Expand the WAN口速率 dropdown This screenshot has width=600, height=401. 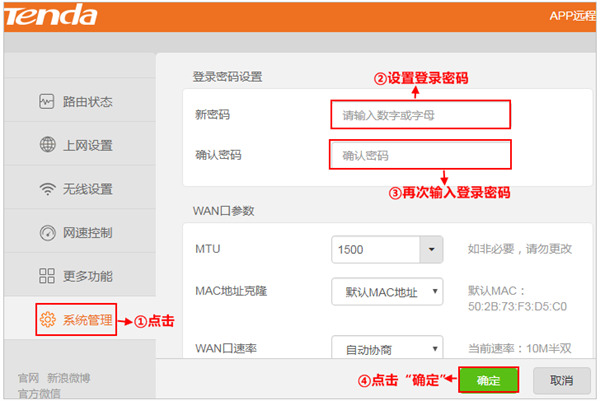387,349
